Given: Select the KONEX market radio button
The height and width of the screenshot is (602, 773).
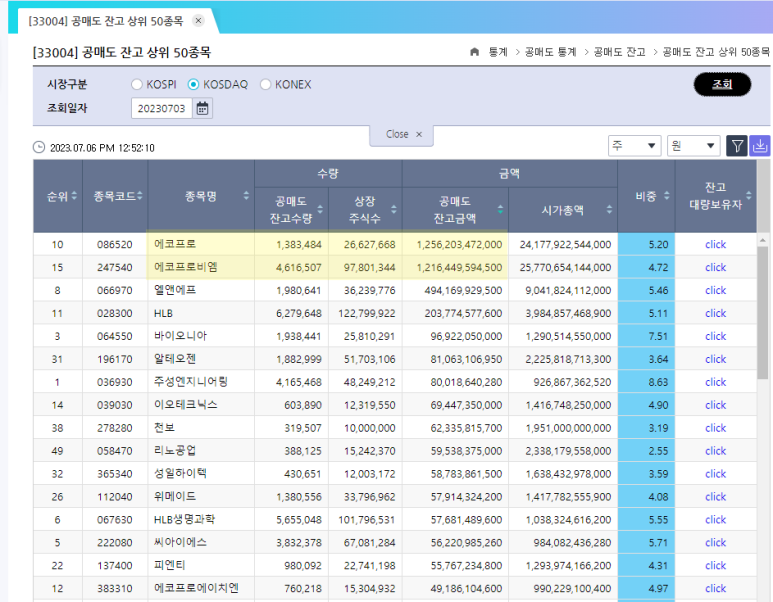Looking at the screenshot, I should (265, 84).
